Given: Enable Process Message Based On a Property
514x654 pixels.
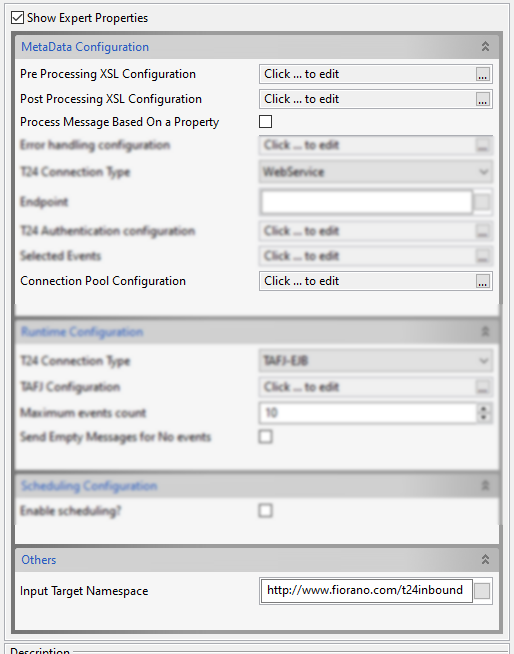Looking at the screenshot, I should click(x=265, y=122).
